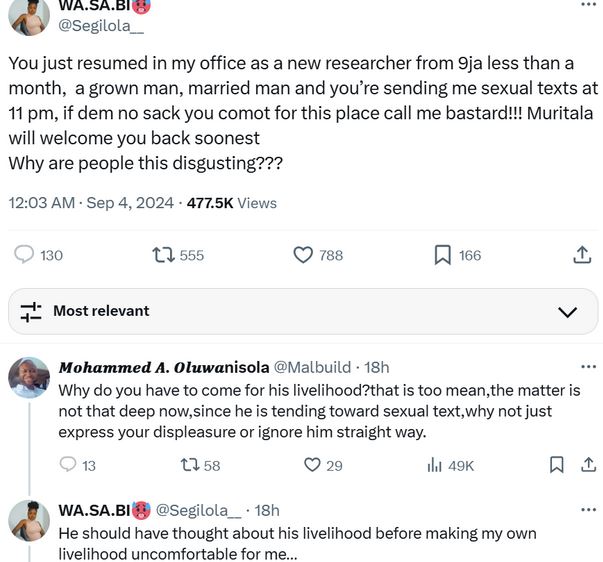Open more options on WA.SA.BI's reply

point(586,510)
